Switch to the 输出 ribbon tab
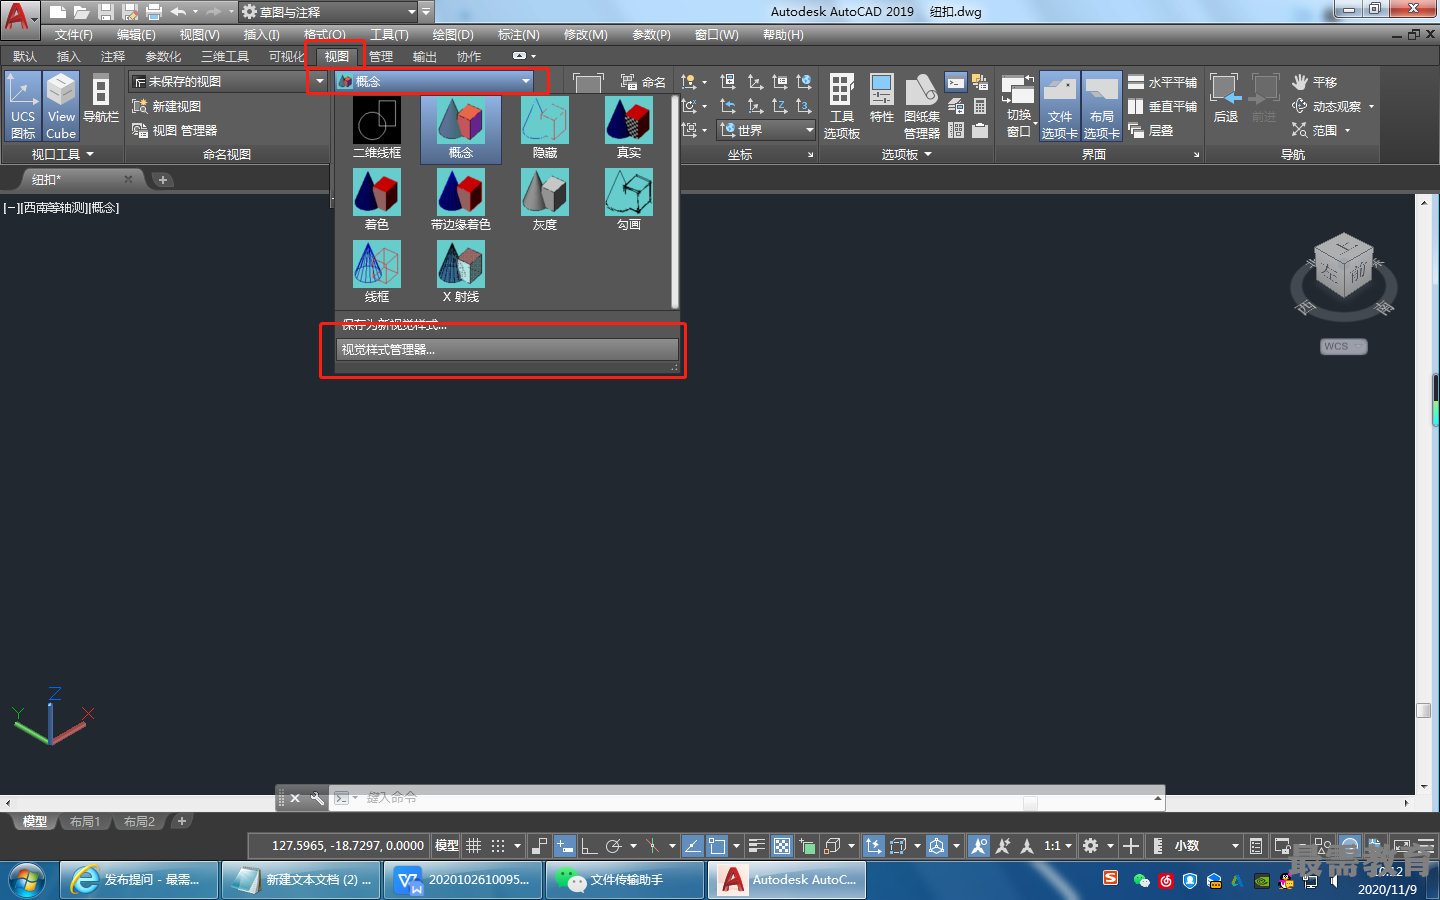The height and width of the screenshot is (900, 1440). coord(425,56)
